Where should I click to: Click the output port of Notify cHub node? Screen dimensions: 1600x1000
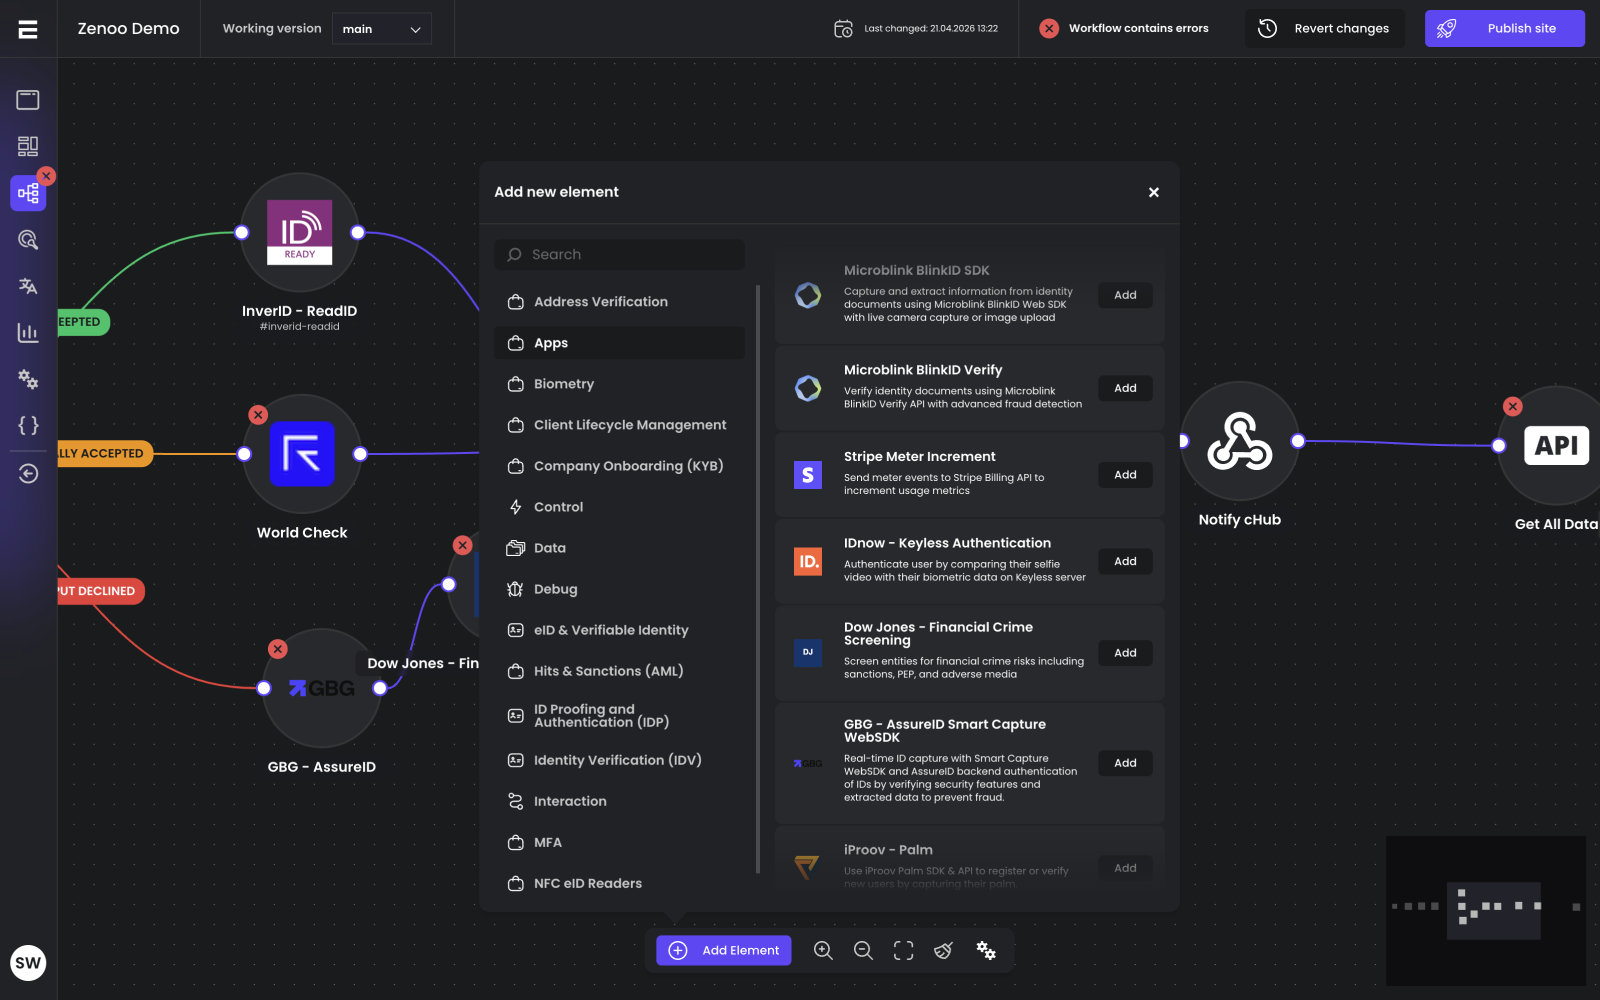pos(1298,441)
